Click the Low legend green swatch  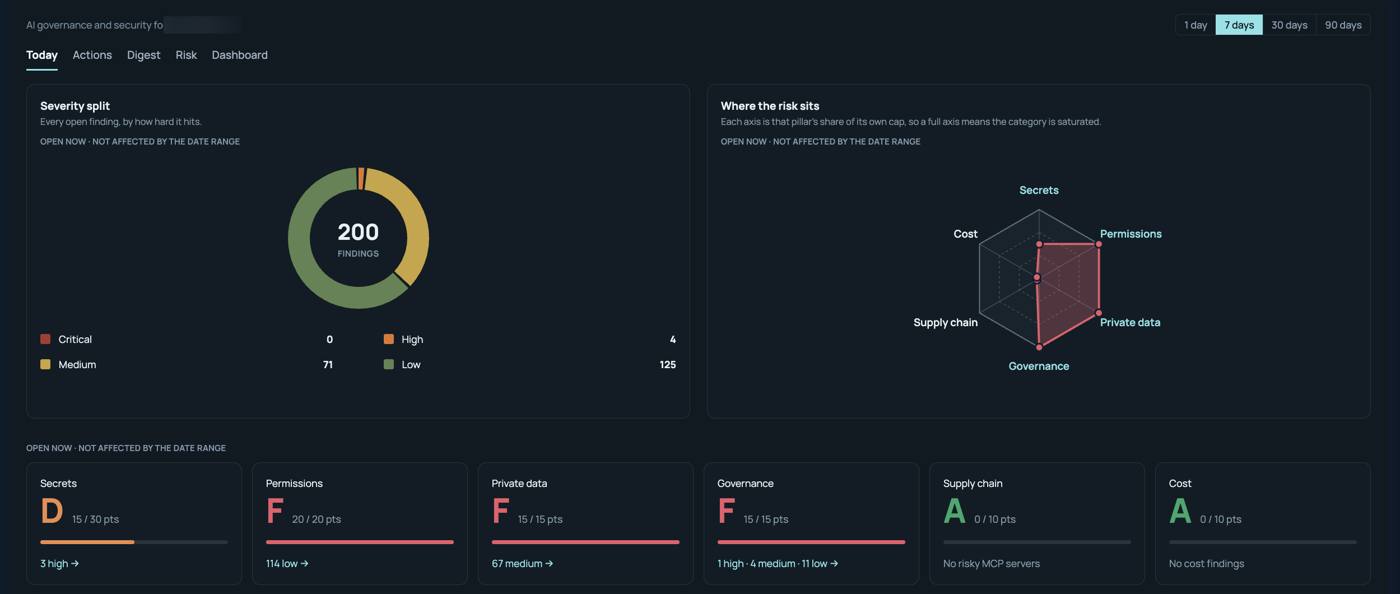[389, 364]
